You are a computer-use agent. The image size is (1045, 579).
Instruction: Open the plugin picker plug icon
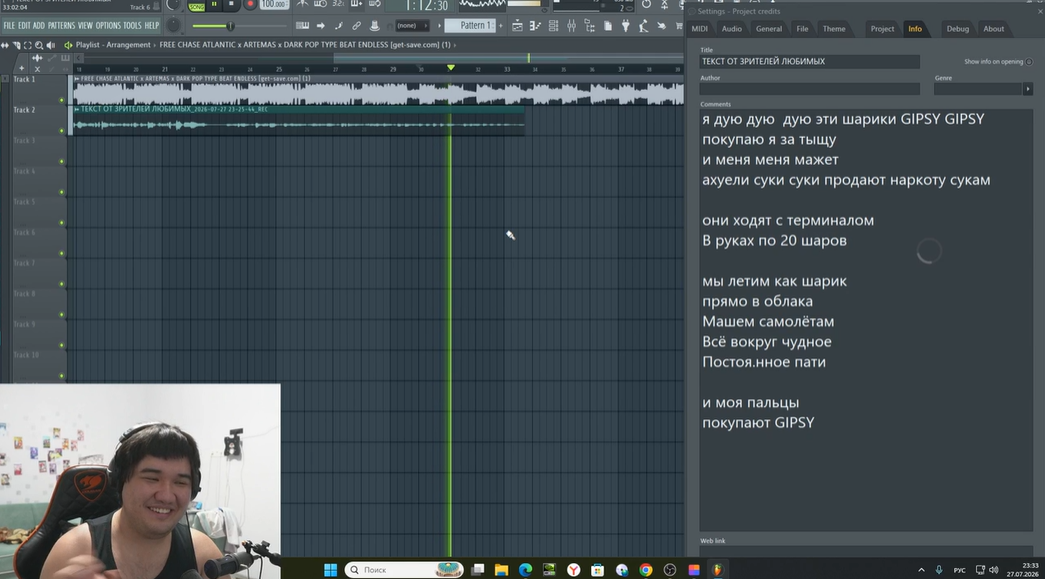(x=625, y=26)
